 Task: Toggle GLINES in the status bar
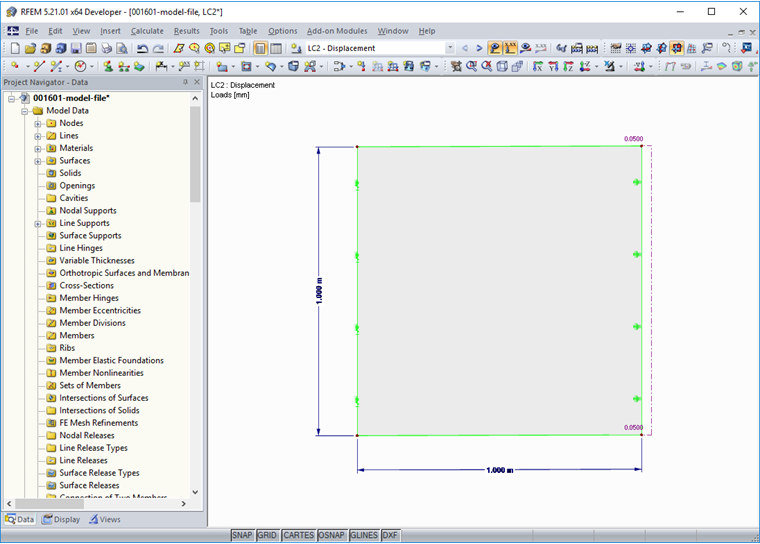(x=364, y=535)
